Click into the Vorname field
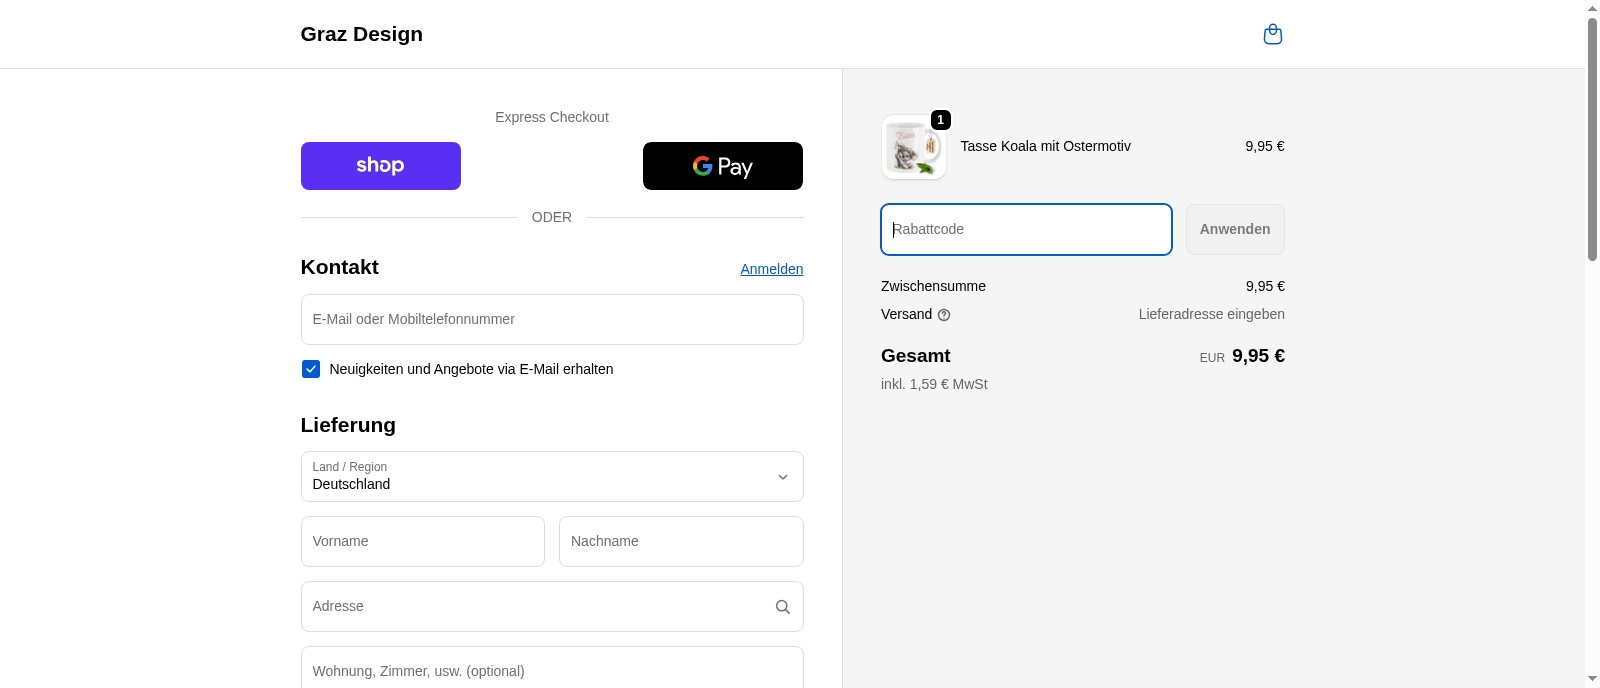 pyautogui.click(x=422, y=542)
